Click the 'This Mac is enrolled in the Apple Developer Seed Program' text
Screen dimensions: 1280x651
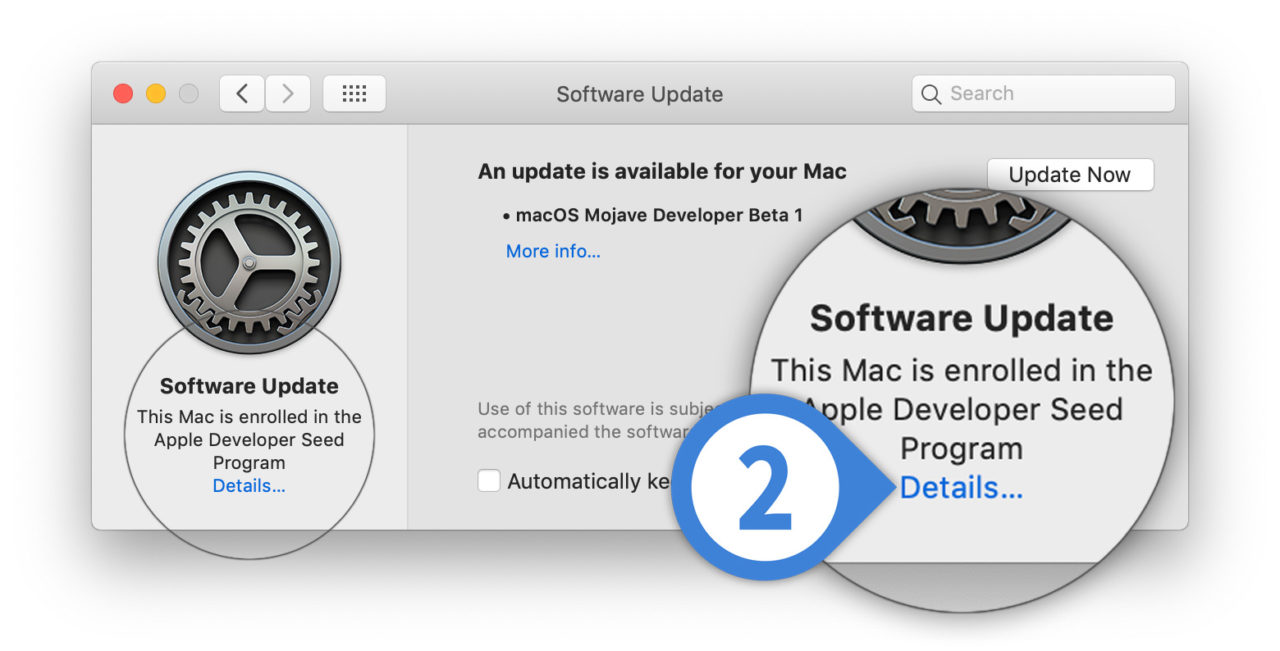(249, 440)
